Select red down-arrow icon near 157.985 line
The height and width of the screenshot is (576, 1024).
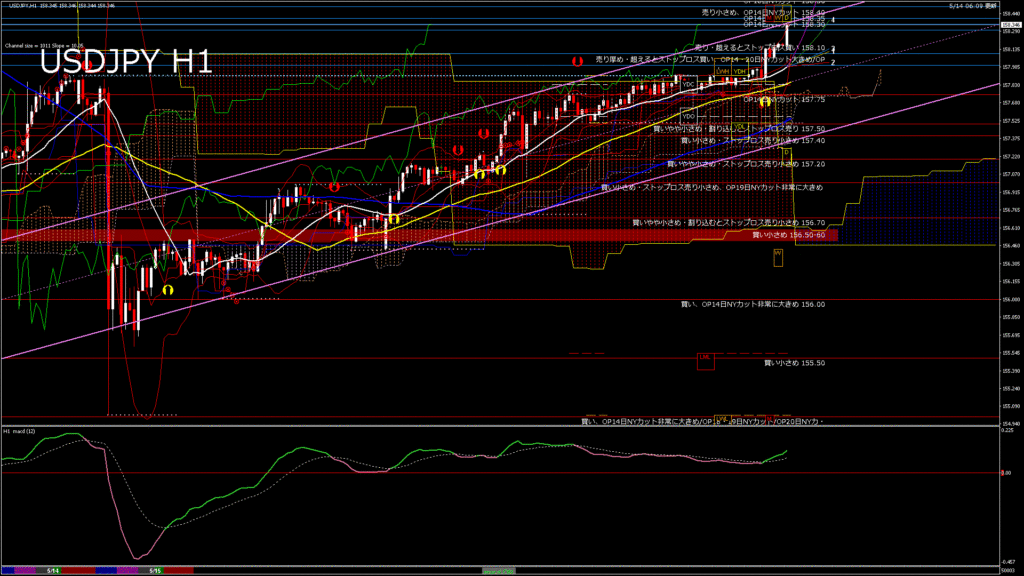click(577, 61)
